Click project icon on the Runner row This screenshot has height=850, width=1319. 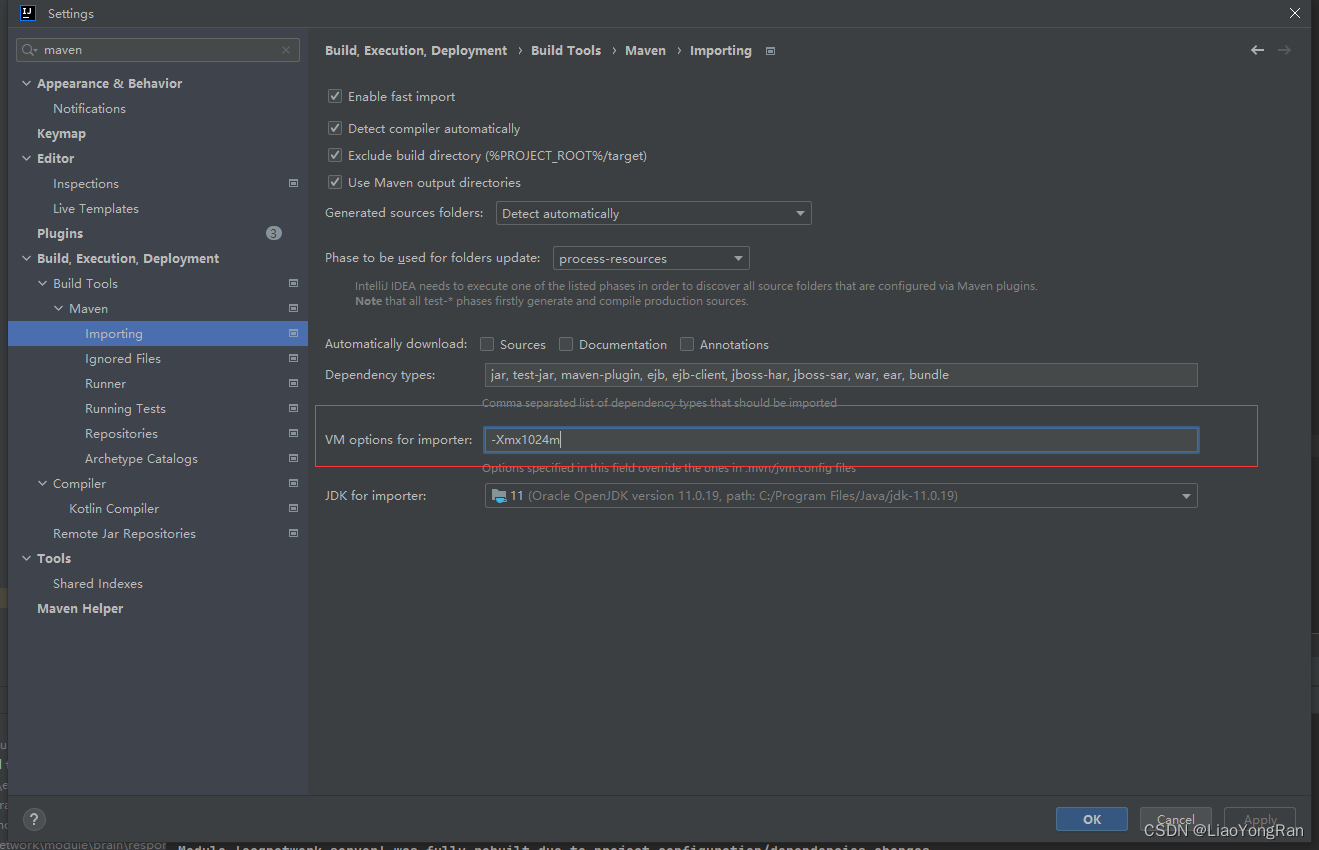tap(293, 384)
